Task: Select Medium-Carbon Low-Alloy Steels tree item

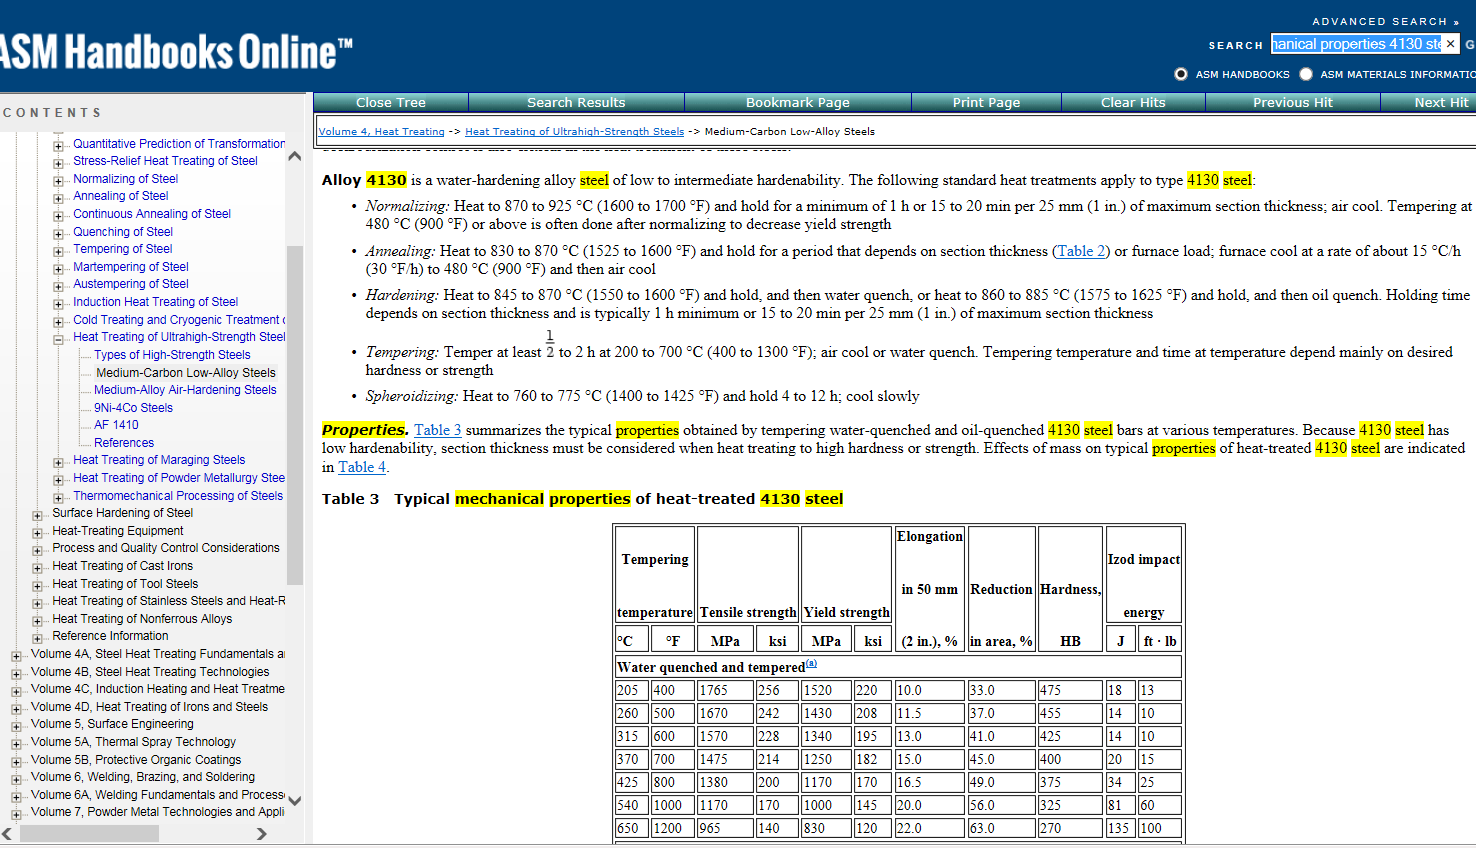Action: click(186, 373)
